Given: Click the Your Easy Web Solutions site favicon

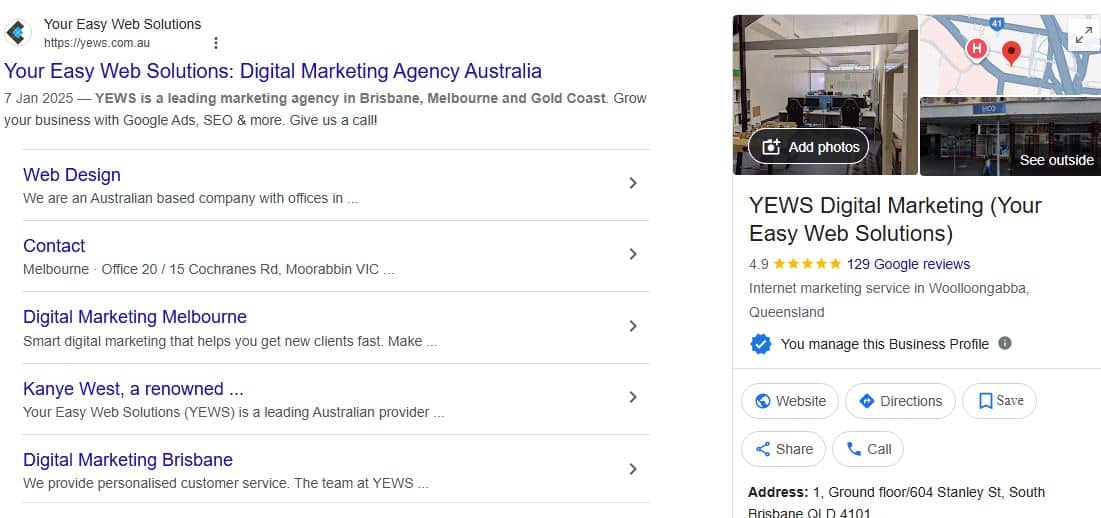Looking at the screenshot, I should point(18,33).
